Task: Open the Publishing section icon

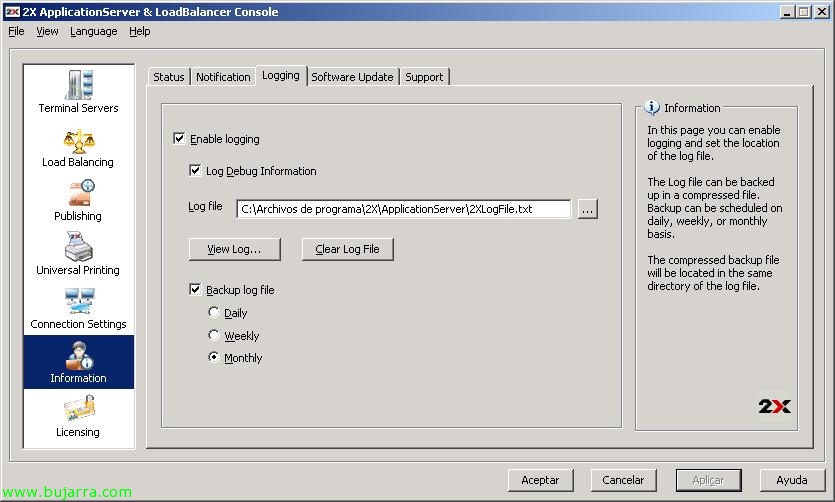Action: click(x=81, y=193)
